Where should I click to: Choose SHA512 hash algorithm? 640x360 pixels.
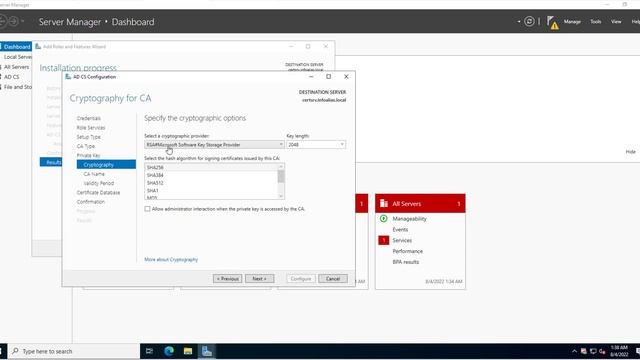tap(155, 183)
